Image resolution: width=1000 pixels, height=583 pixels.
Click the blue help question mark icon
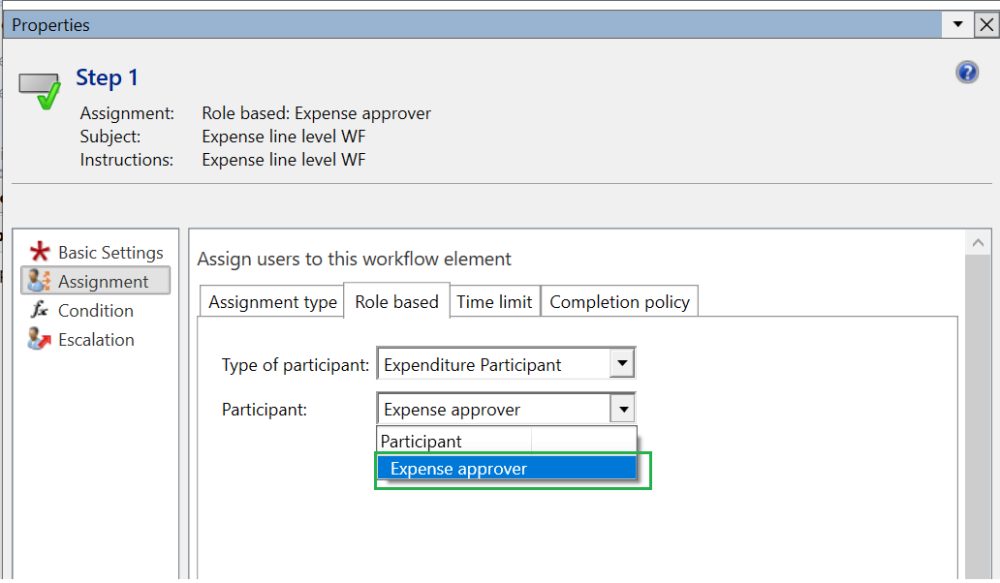967,72
